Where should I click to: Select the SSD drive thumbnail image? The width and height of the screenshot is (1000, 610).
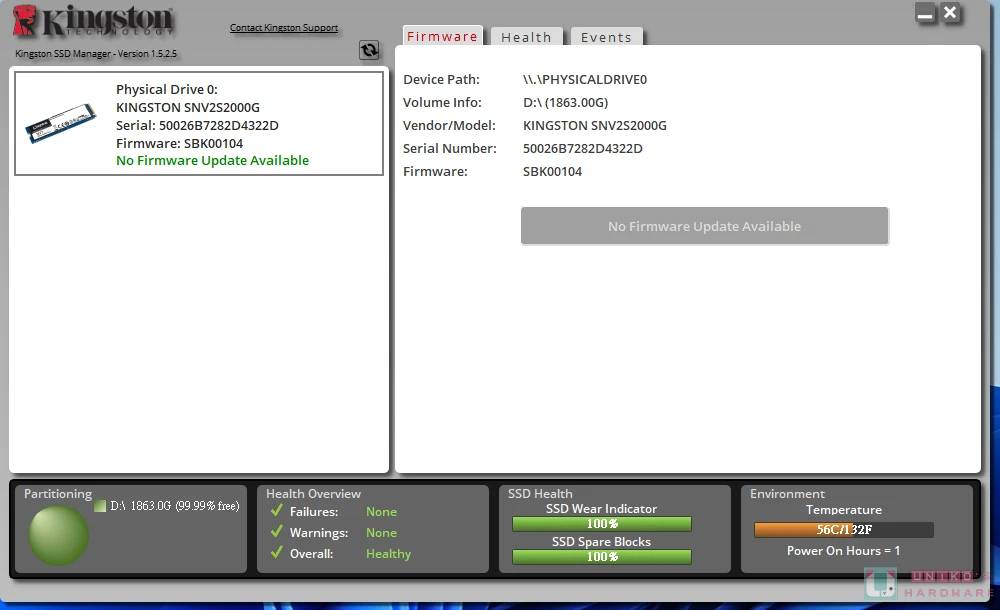click(61, 123)
